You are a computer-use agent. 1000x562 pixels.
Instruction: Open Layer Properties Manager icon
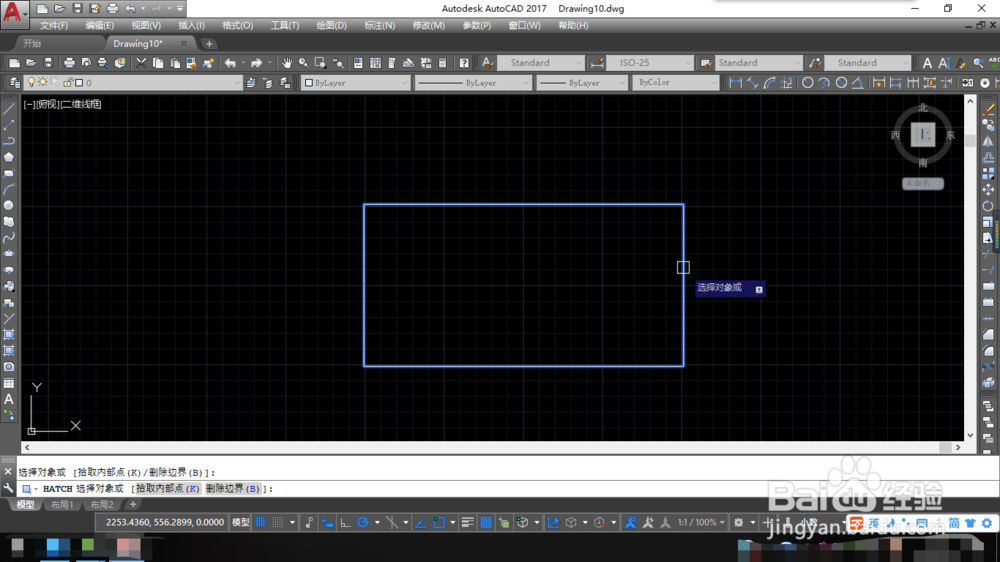tap(14, 83)
